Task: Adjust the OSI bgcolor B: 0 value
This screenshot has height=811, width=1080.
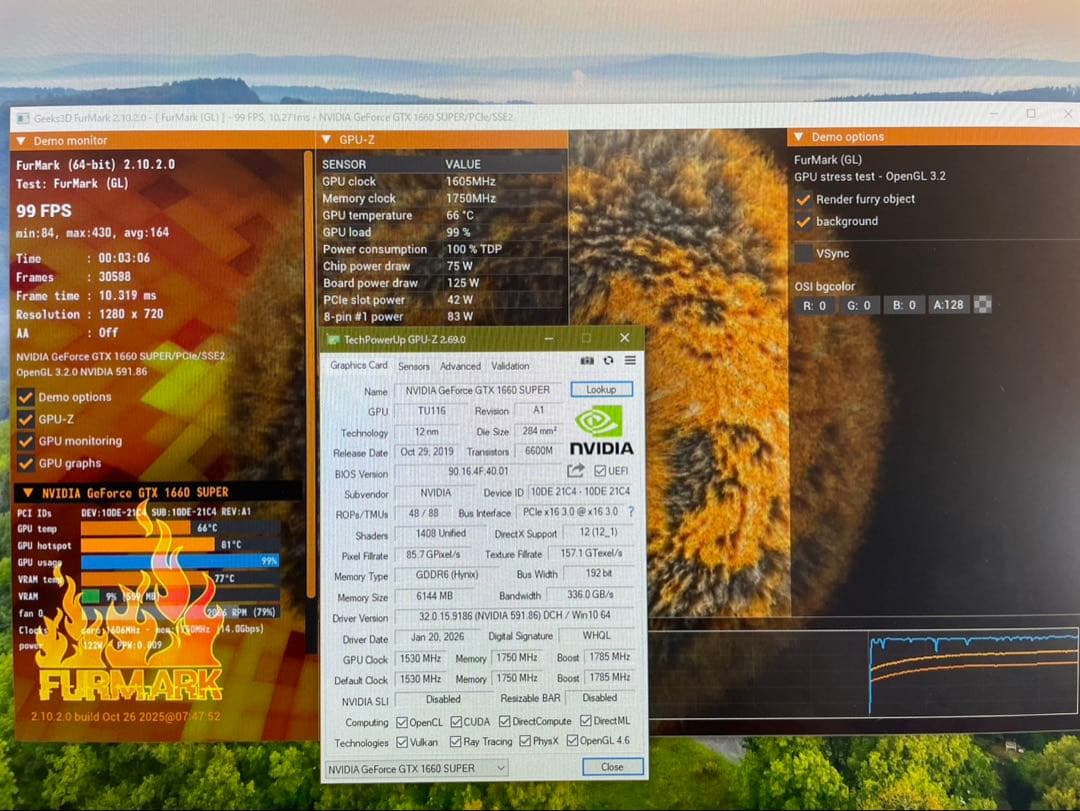Action: [x=904, y=305]
